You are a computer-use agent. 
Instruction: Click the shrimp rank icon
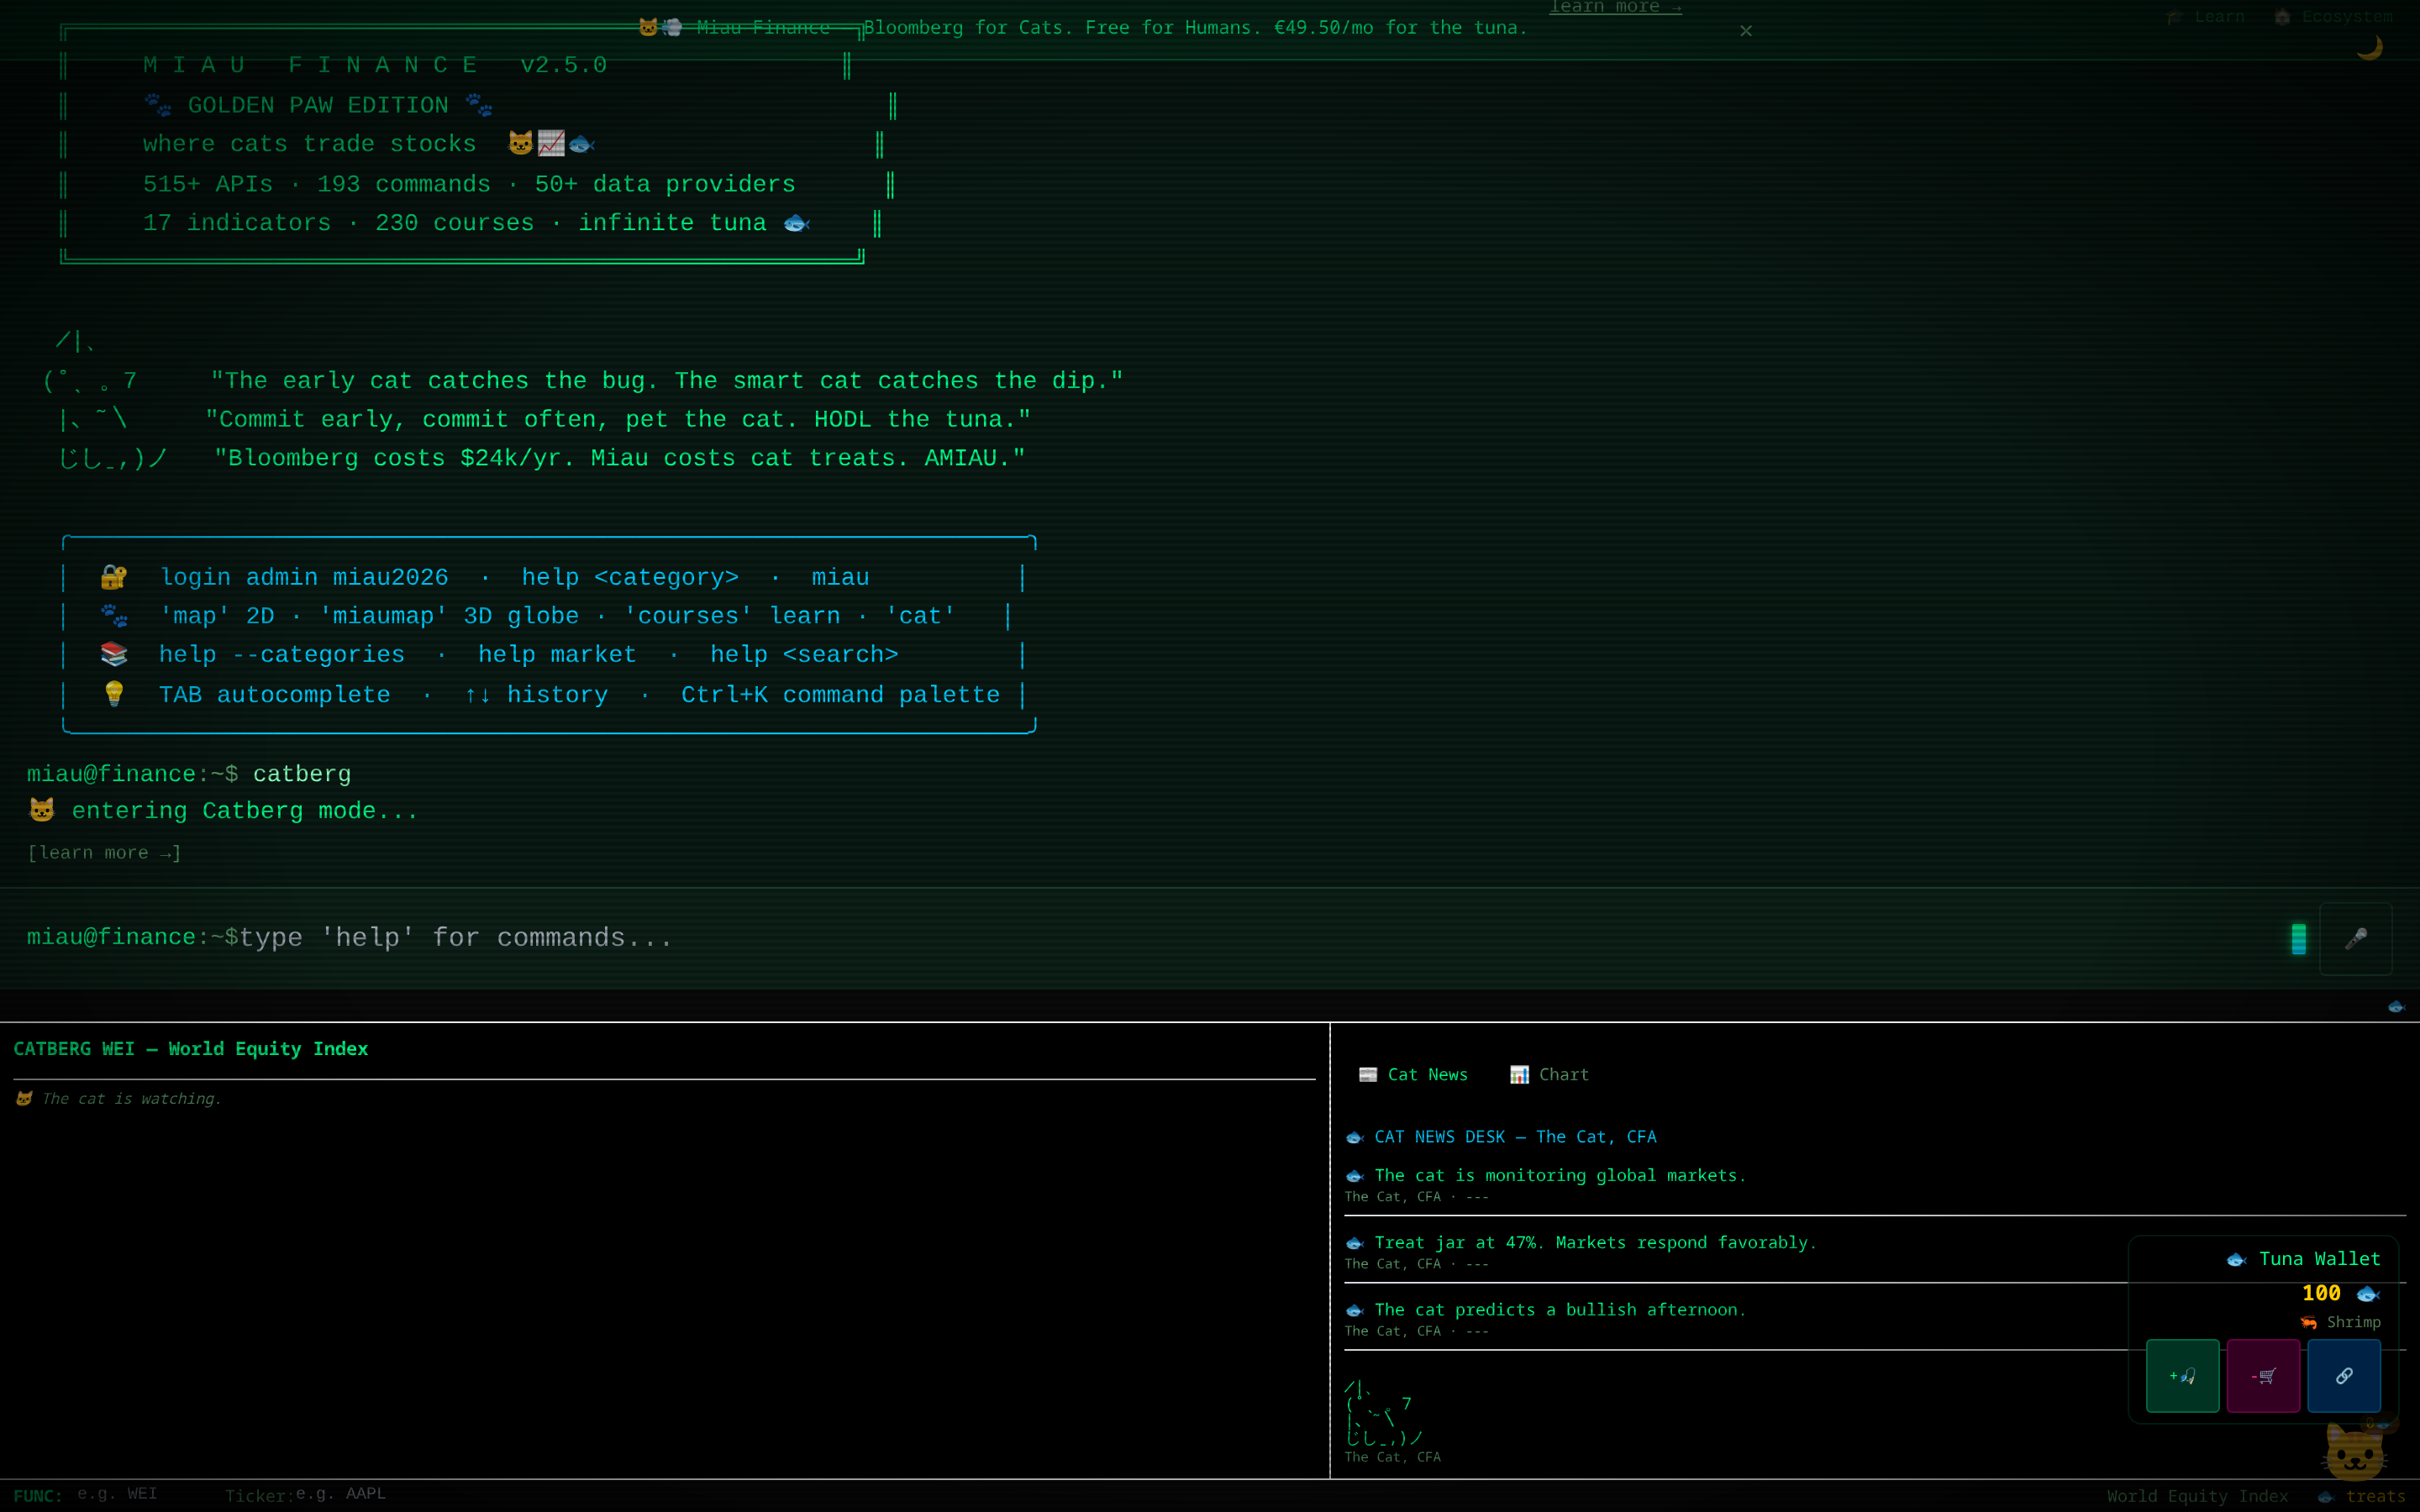(x=2309, y=1323)
